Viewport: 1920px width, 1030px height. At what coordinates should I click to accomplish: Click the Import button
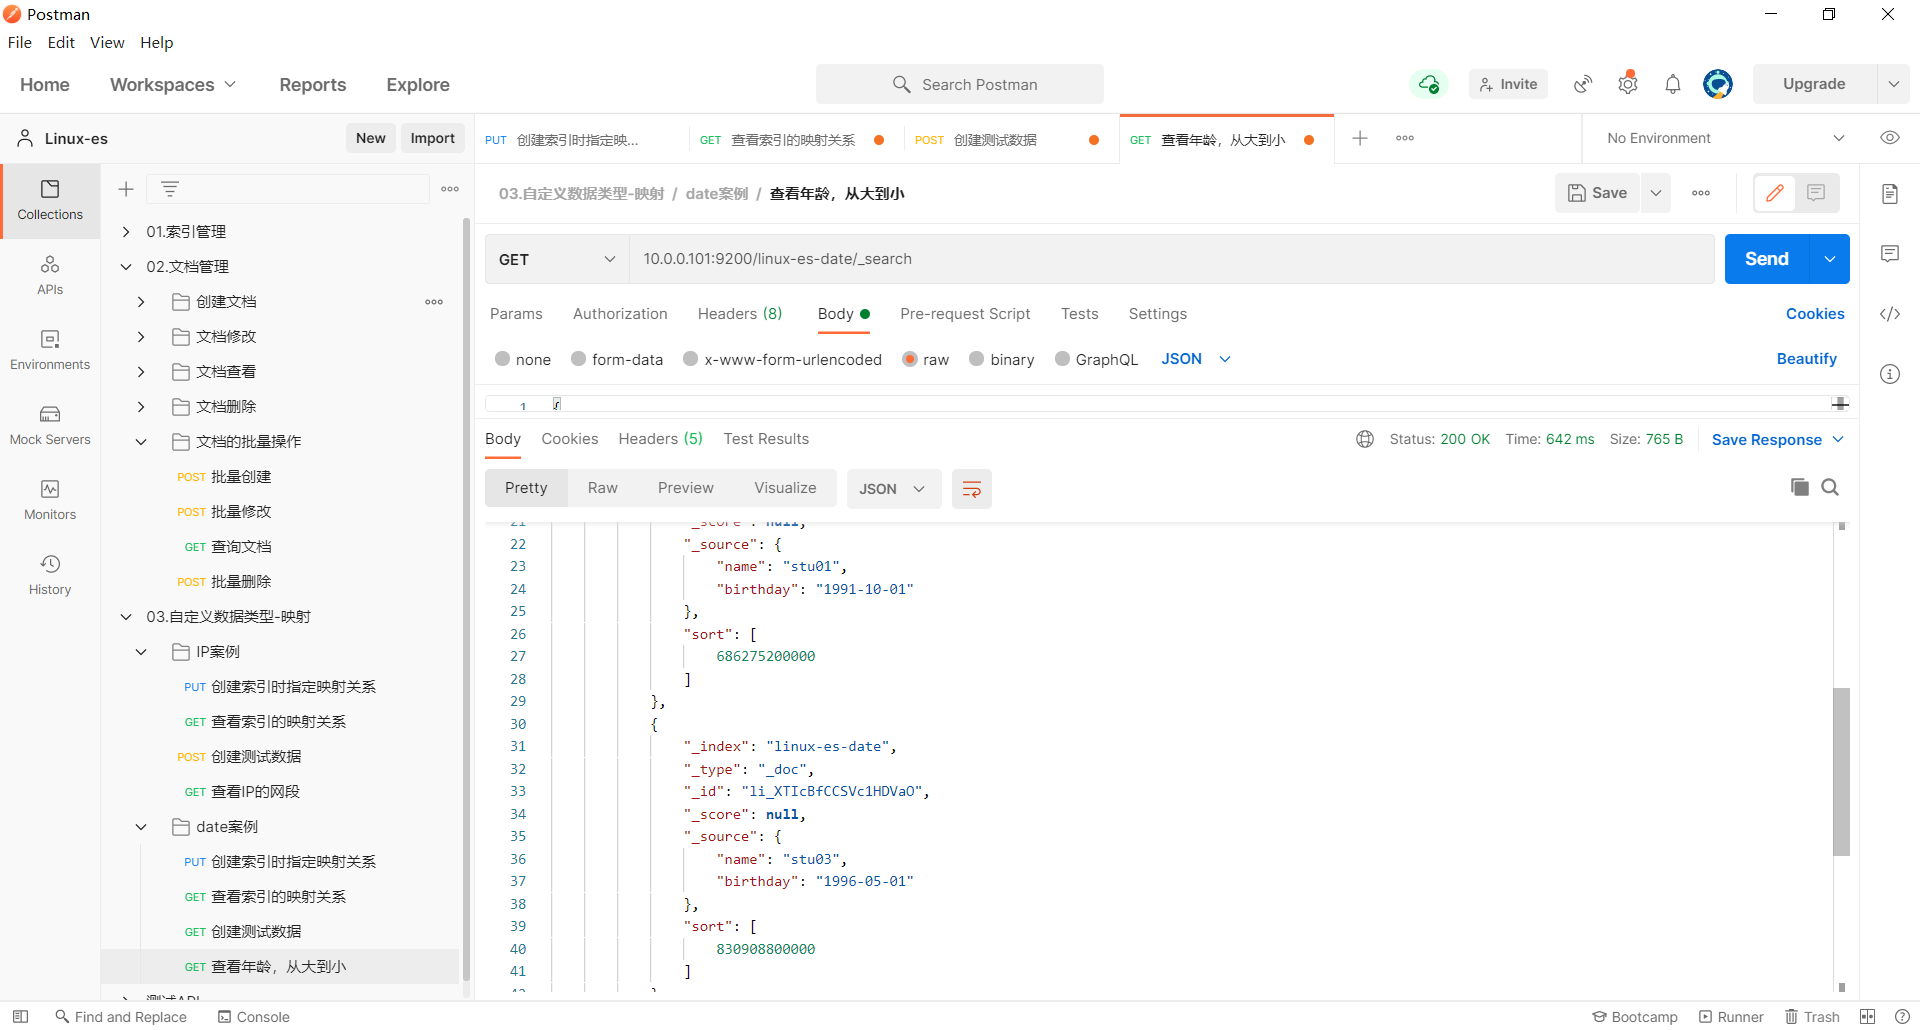point(432,138)
